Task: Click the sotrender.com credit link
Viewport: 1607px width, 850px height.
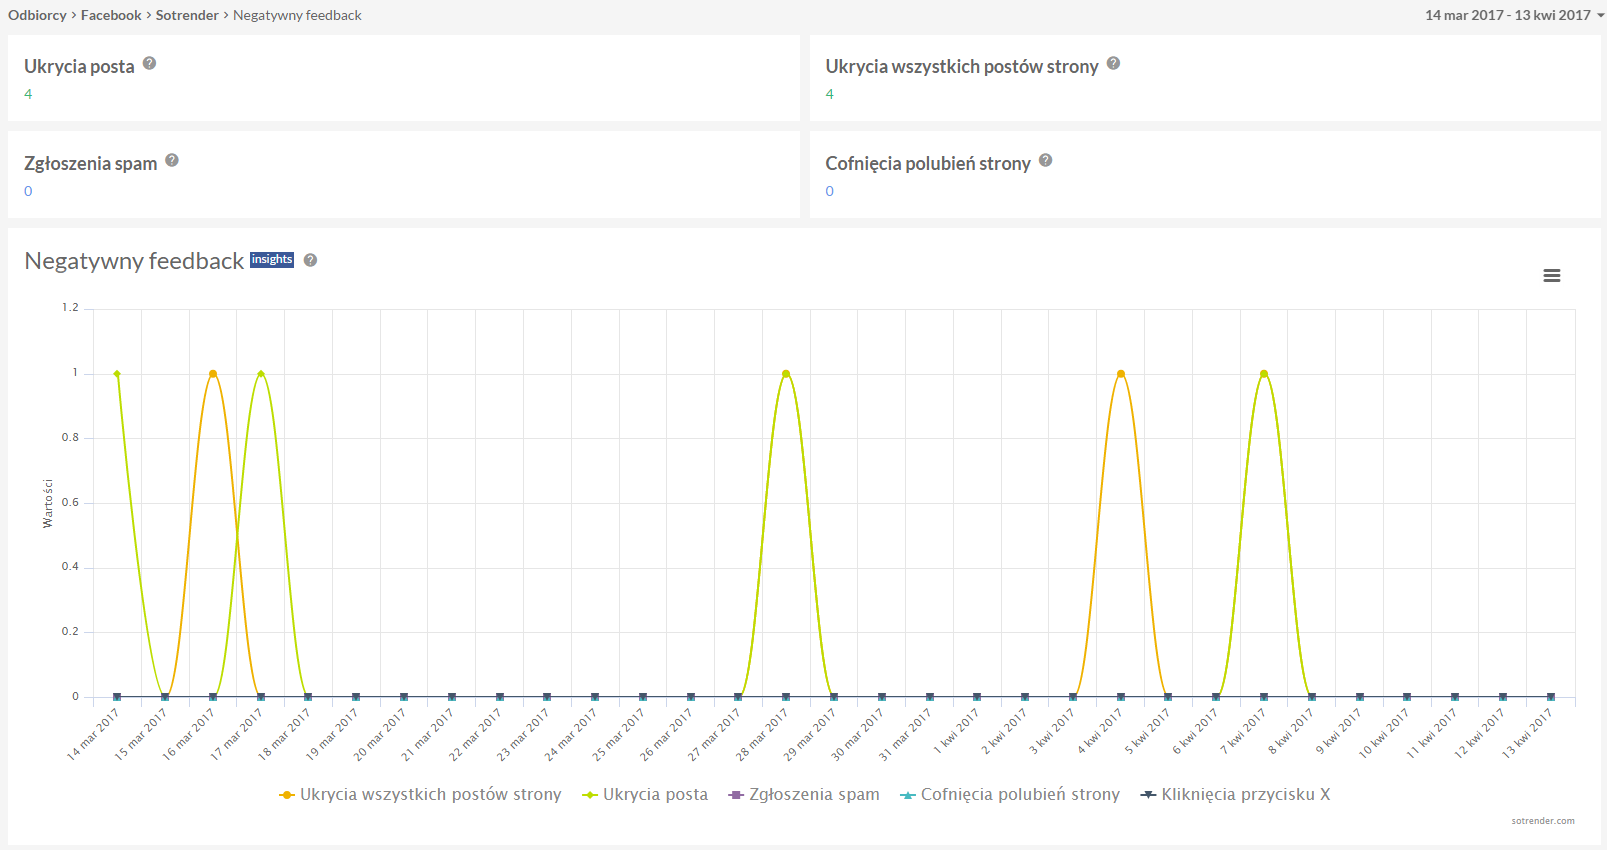Action: 1542,821
